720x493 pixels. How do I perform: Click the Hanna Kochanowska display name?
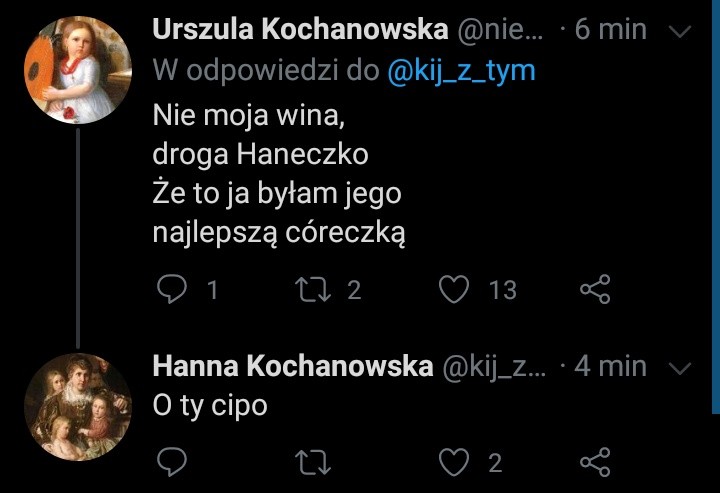coord(292,366)
